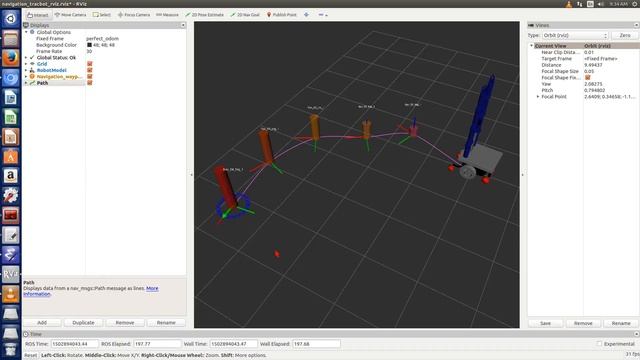
Task: Open Amazon launcher icon
Action: [11, 176]
